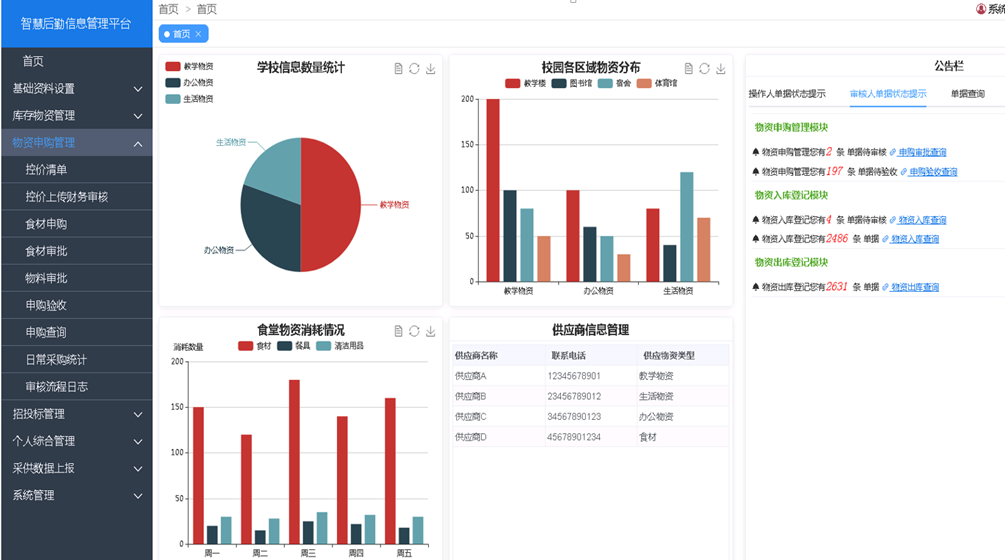
Task: Save the 食堂物资消耗情况 chart with download icon
Action: point(431,331)
